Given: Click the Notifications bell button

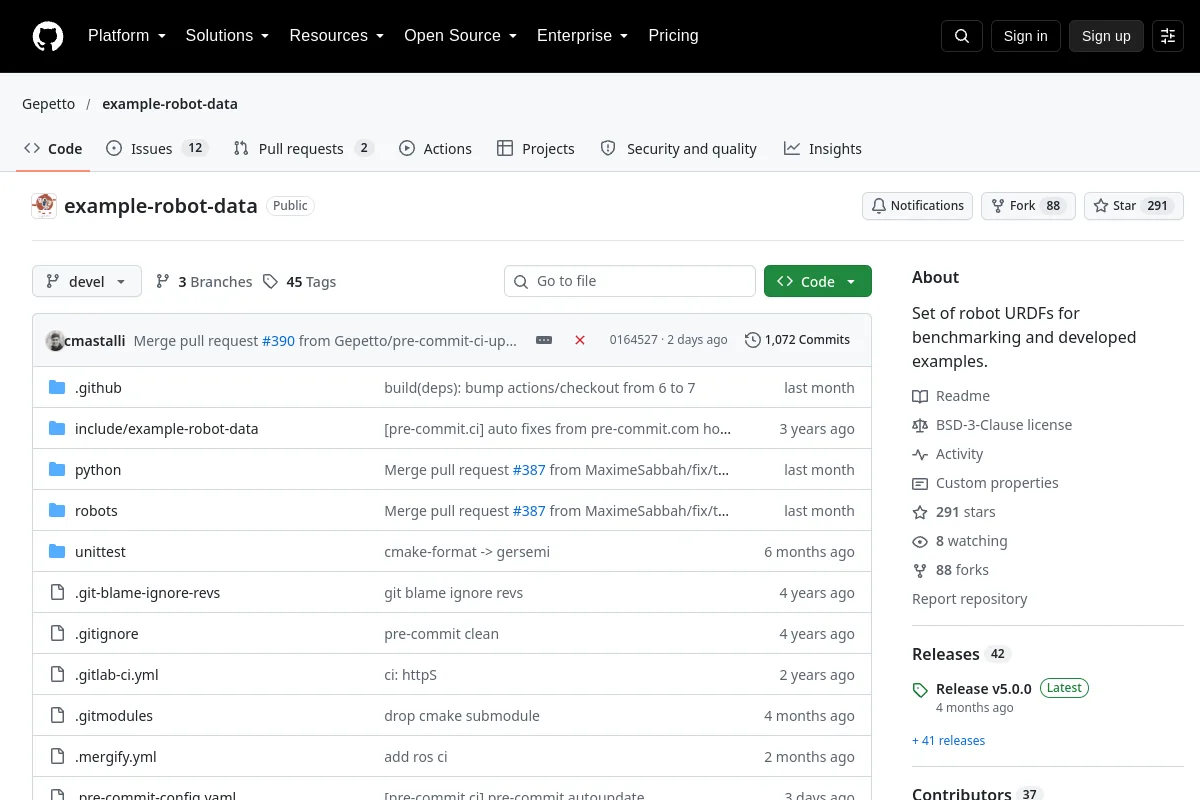Looking at the screenshot, I should point(917,206).
